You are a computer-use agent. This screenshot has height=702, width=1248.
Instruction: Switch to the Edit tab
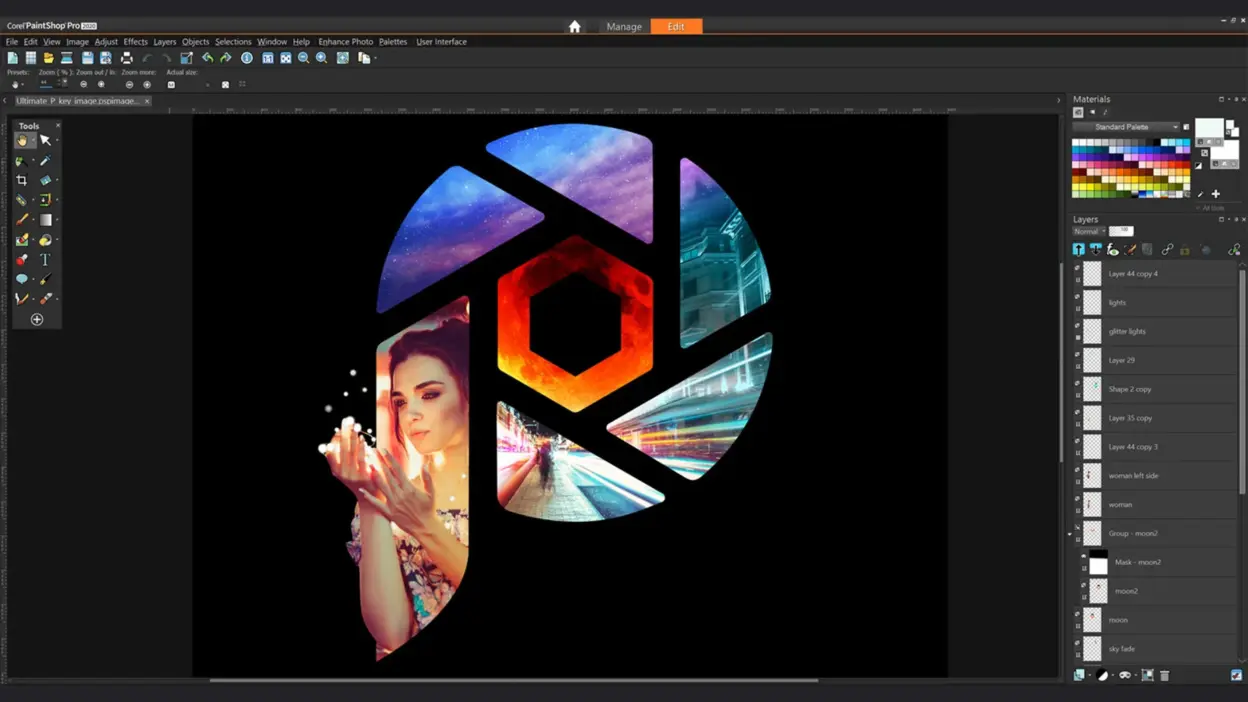[x=676, y=27]
